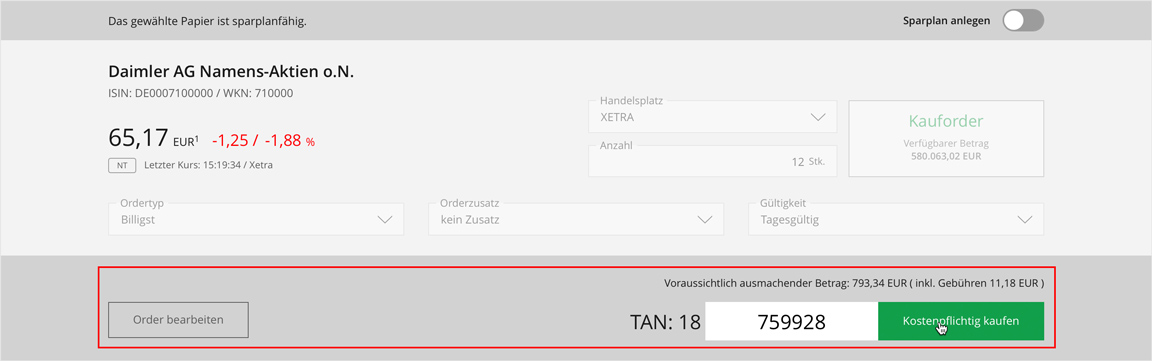Click the chevron arrow in Gültigkeit field

click(1024, 219)
